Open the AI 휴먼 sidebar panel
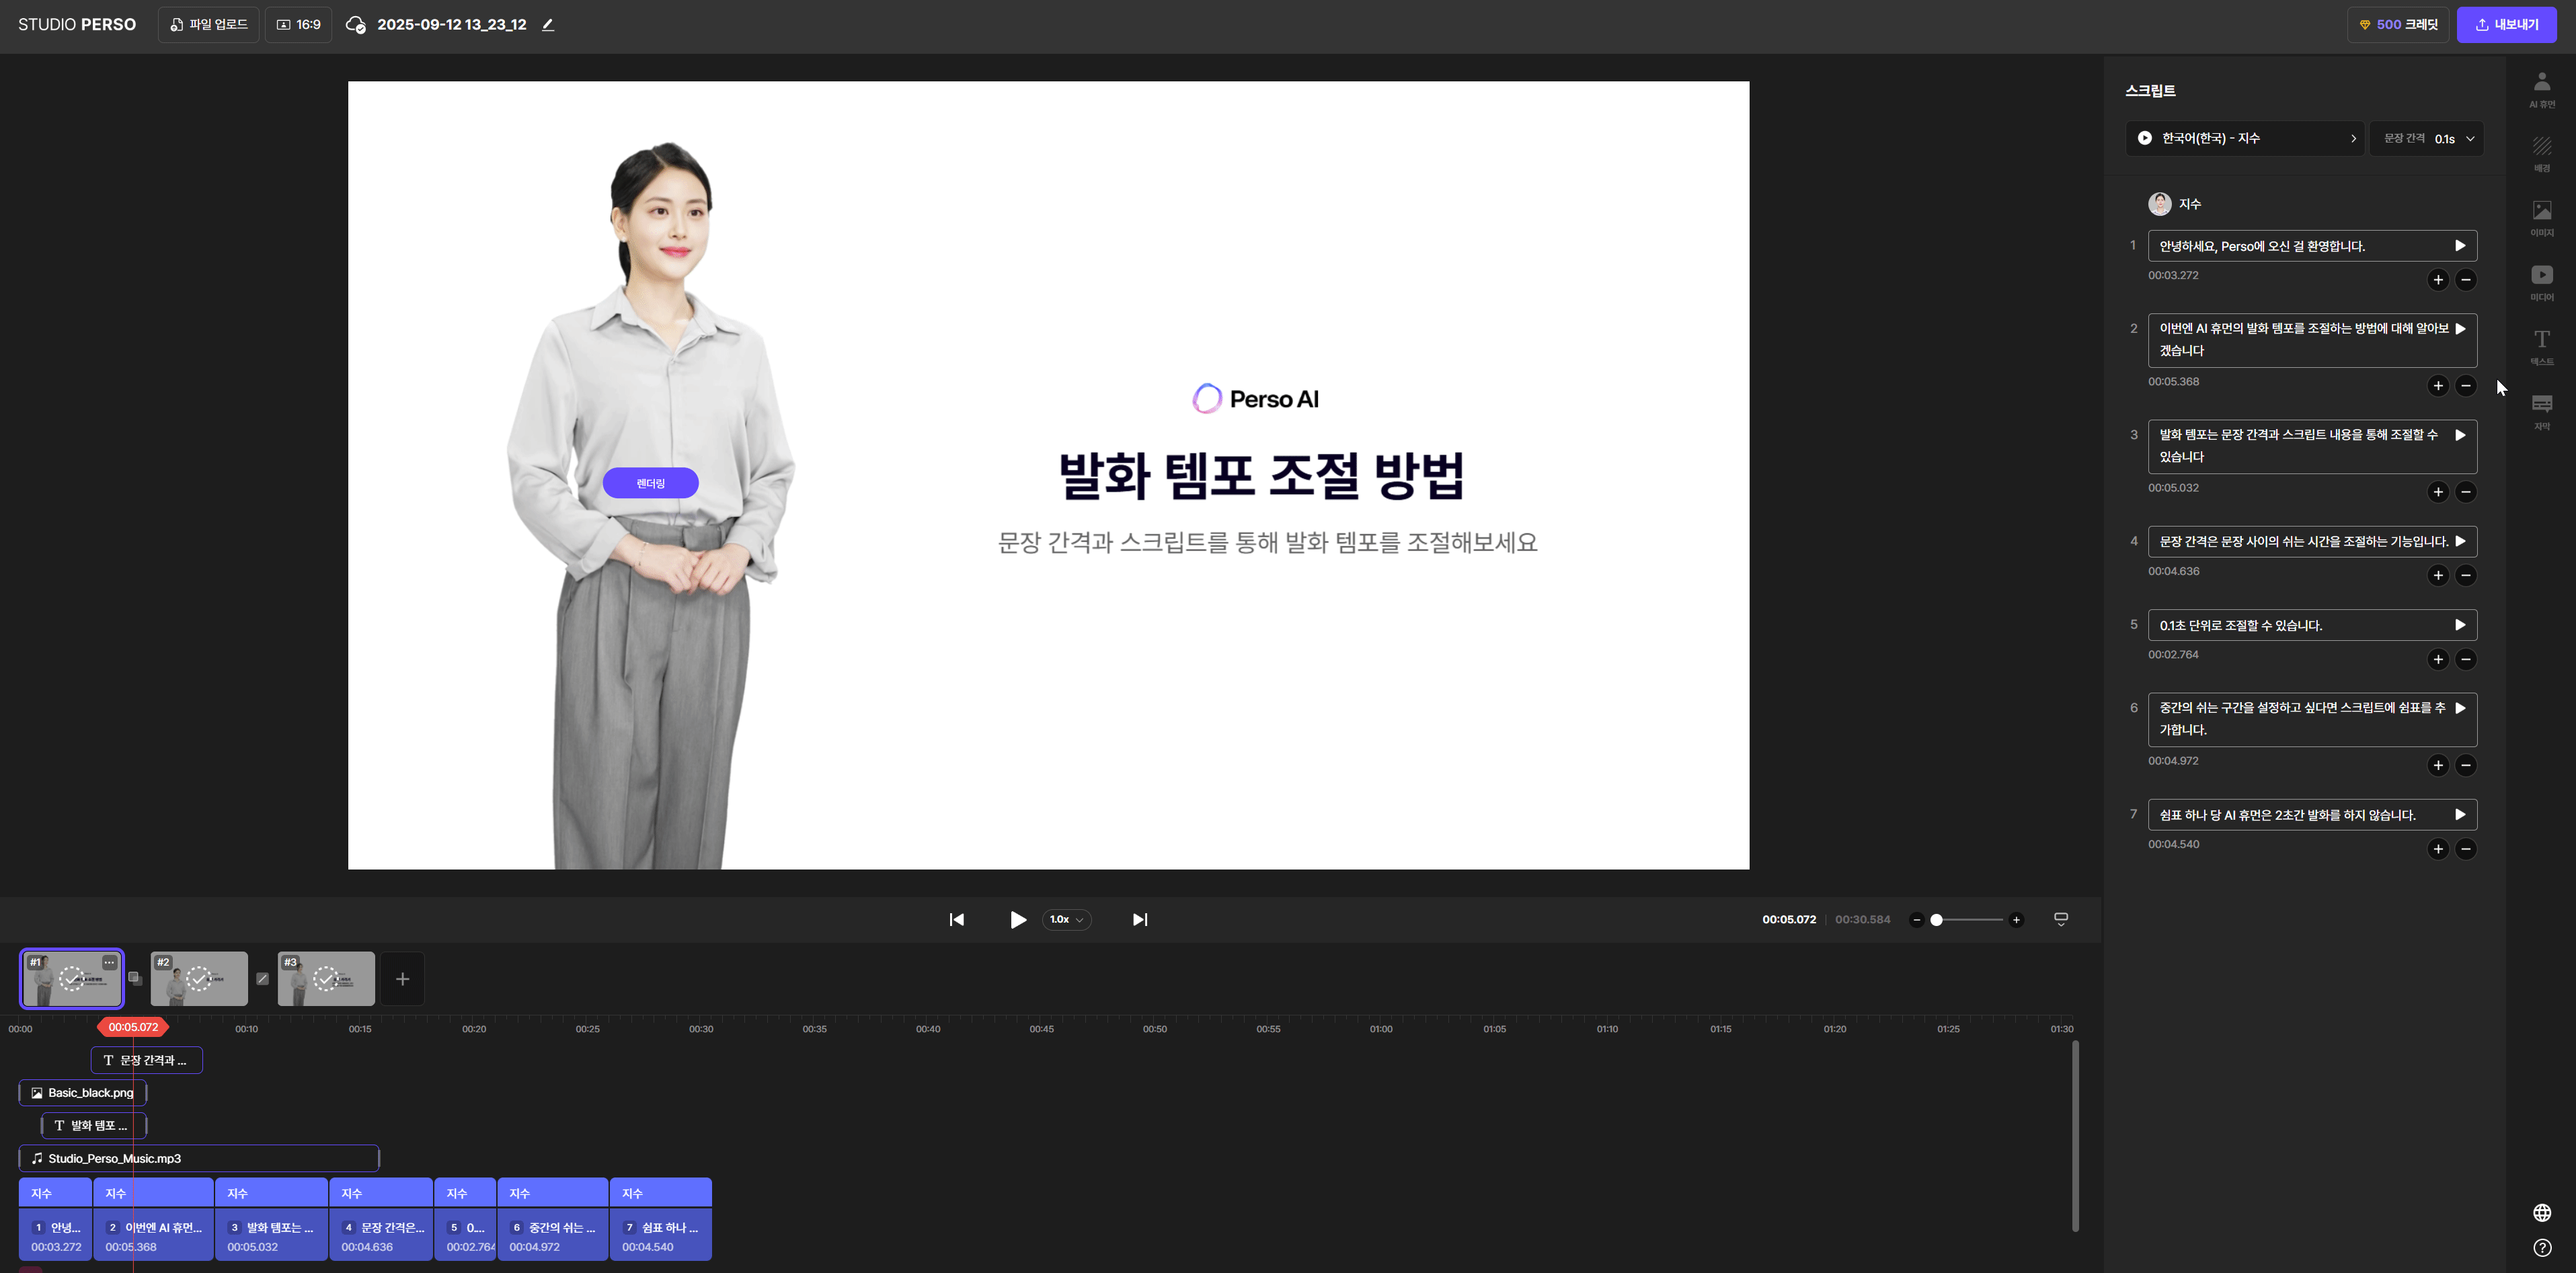 coord(2541,88)
